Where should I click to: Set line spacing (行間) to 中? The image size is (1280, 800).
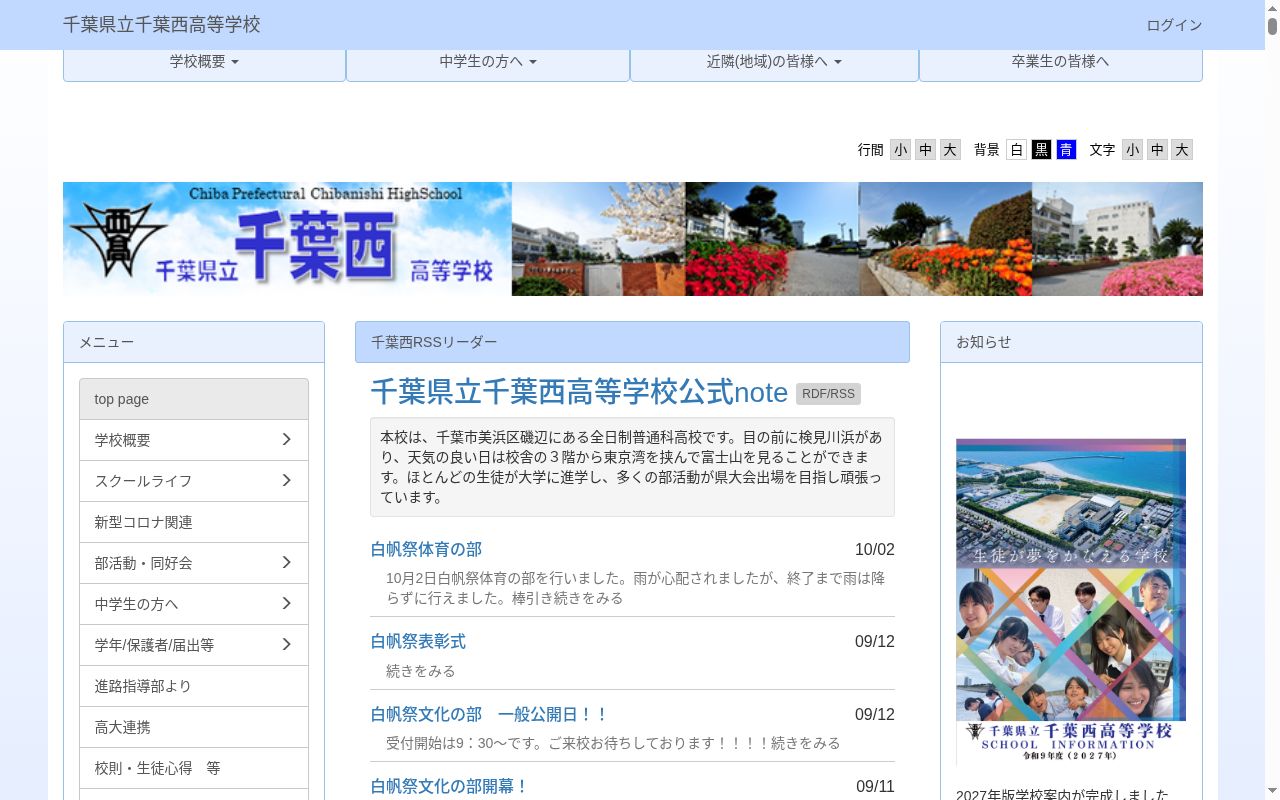926,150
